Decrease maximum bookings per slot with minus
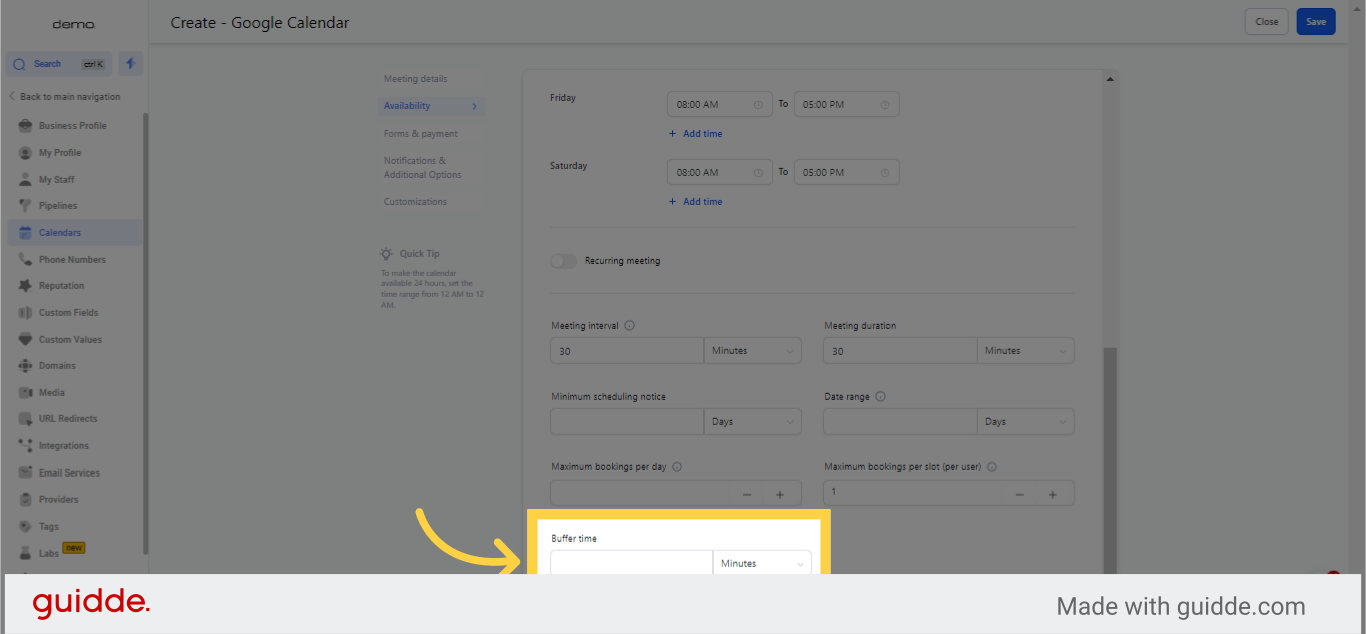 click(1020, 494)
